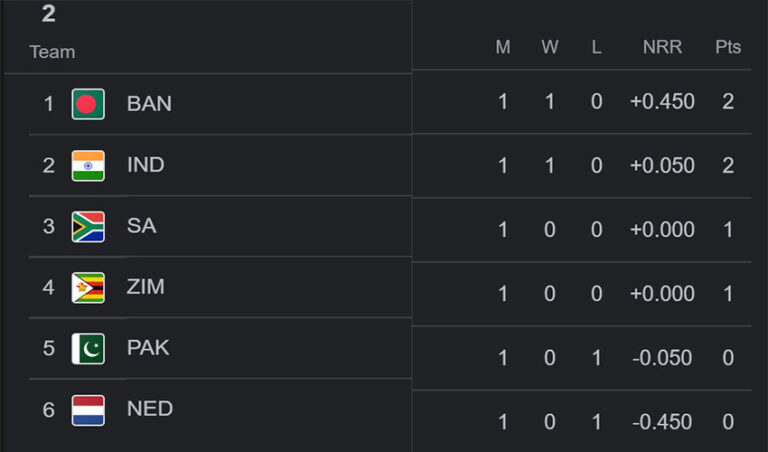
Task: Click the NRR column header
Action: point(661,48)
